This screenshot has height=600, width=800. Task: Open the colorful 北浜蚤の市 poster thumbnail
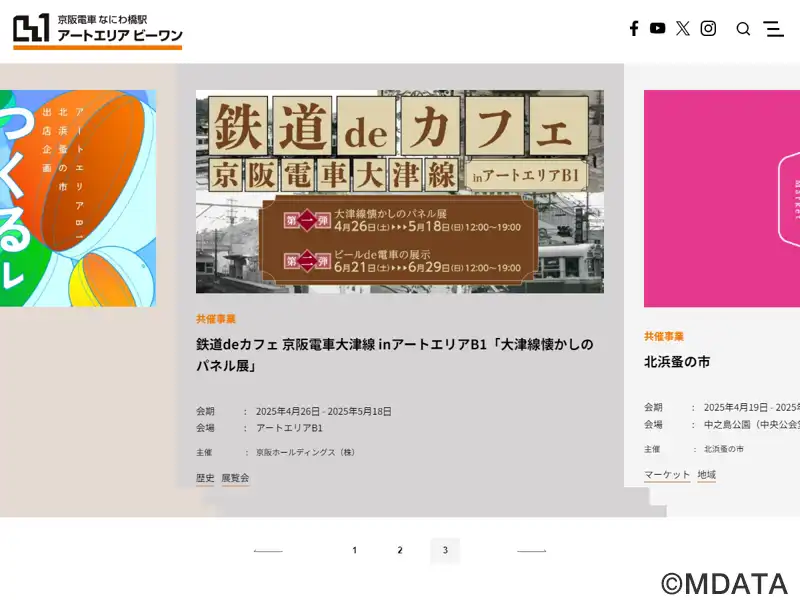[78, 198]
